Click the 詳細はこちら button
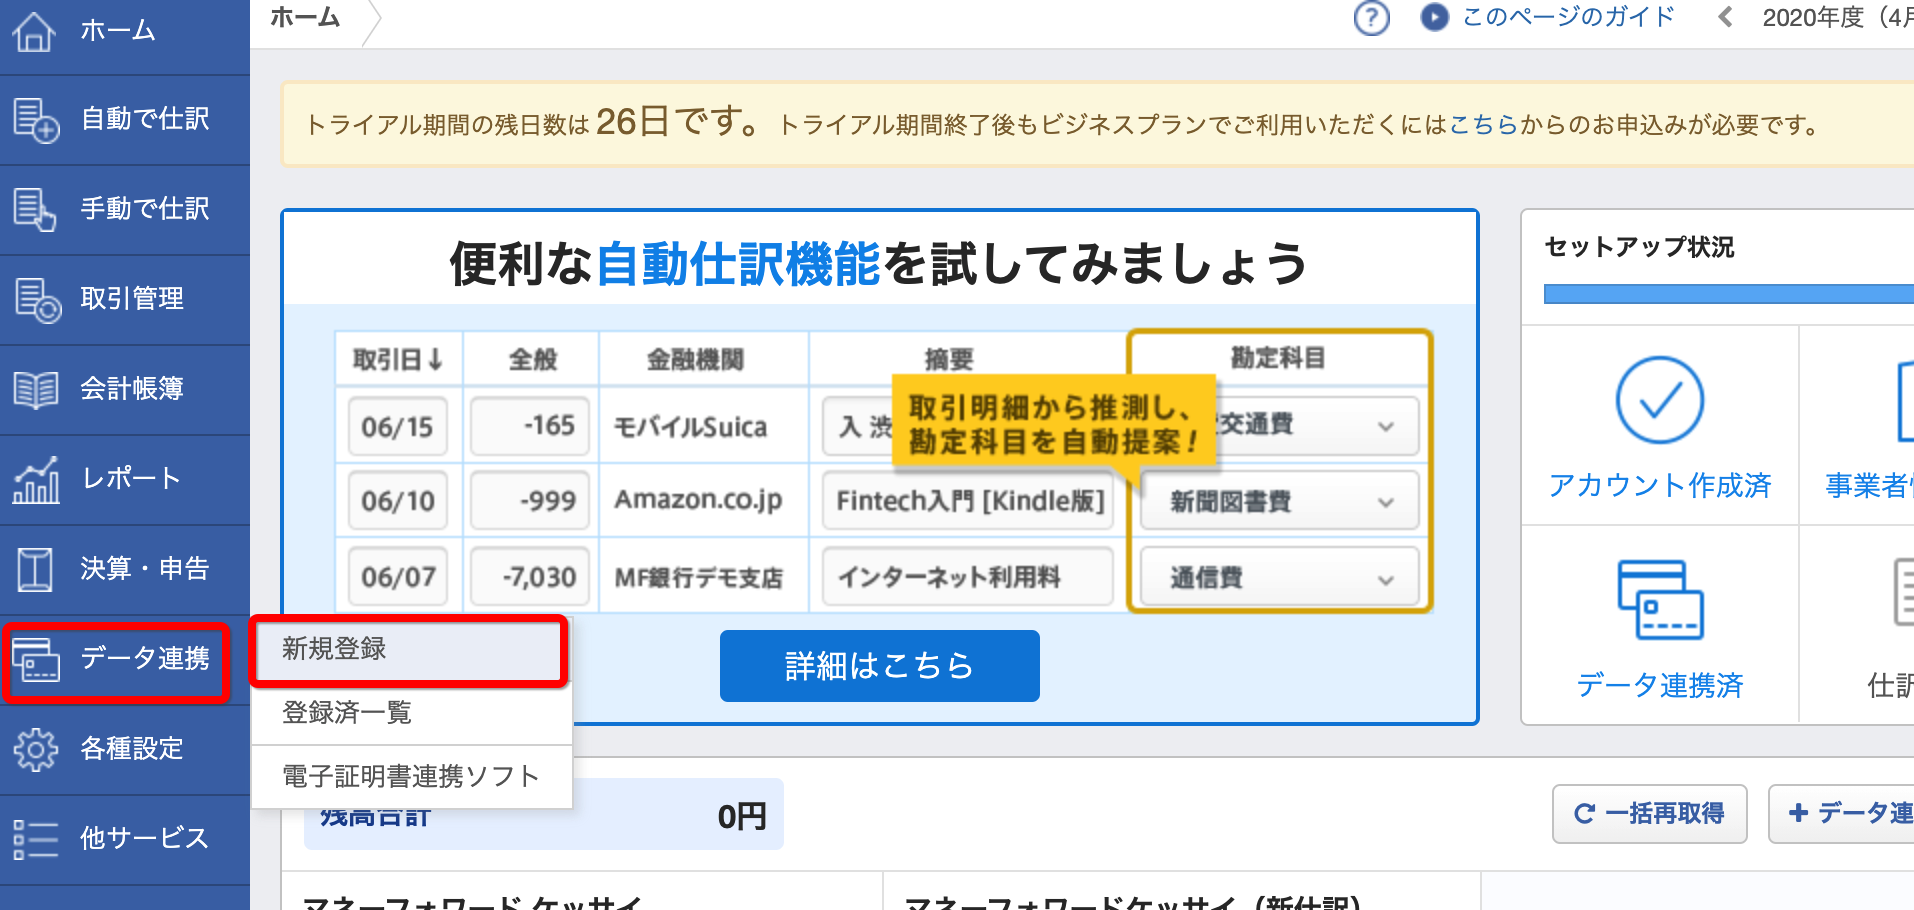1914x910 pixels. [879, 666]
